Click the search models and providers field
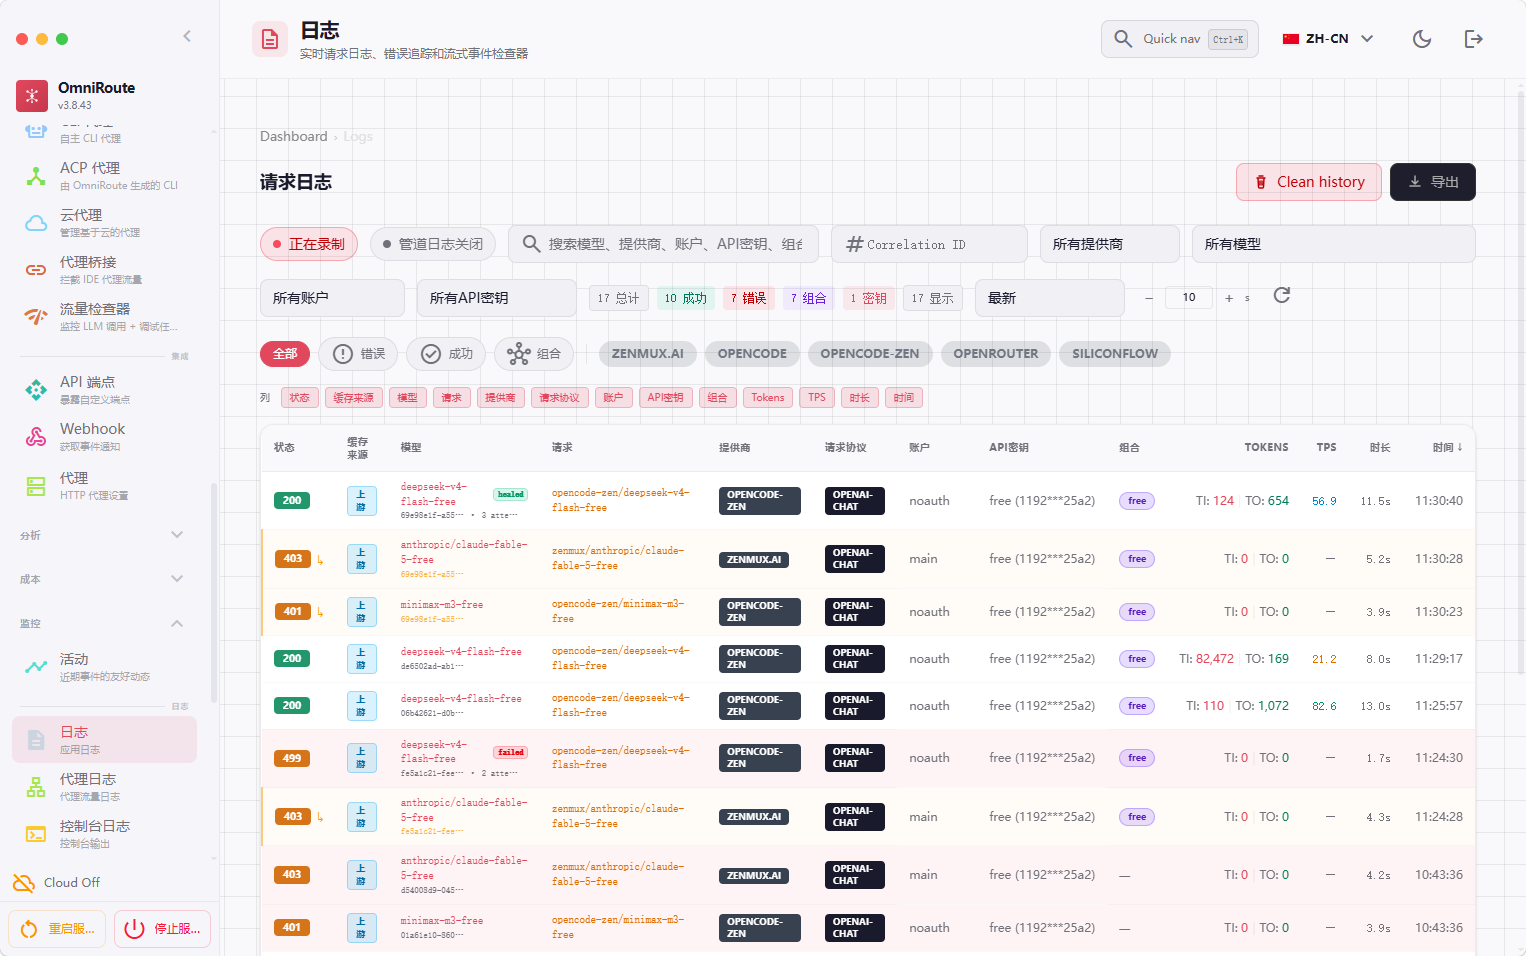 (x=663, y=244)
